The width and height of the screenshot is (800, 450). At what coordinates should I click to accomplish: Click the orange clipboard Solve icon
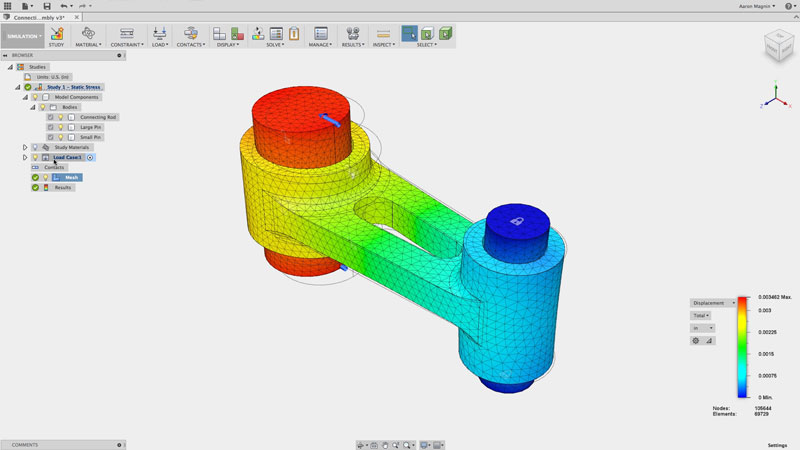(294, 34)
